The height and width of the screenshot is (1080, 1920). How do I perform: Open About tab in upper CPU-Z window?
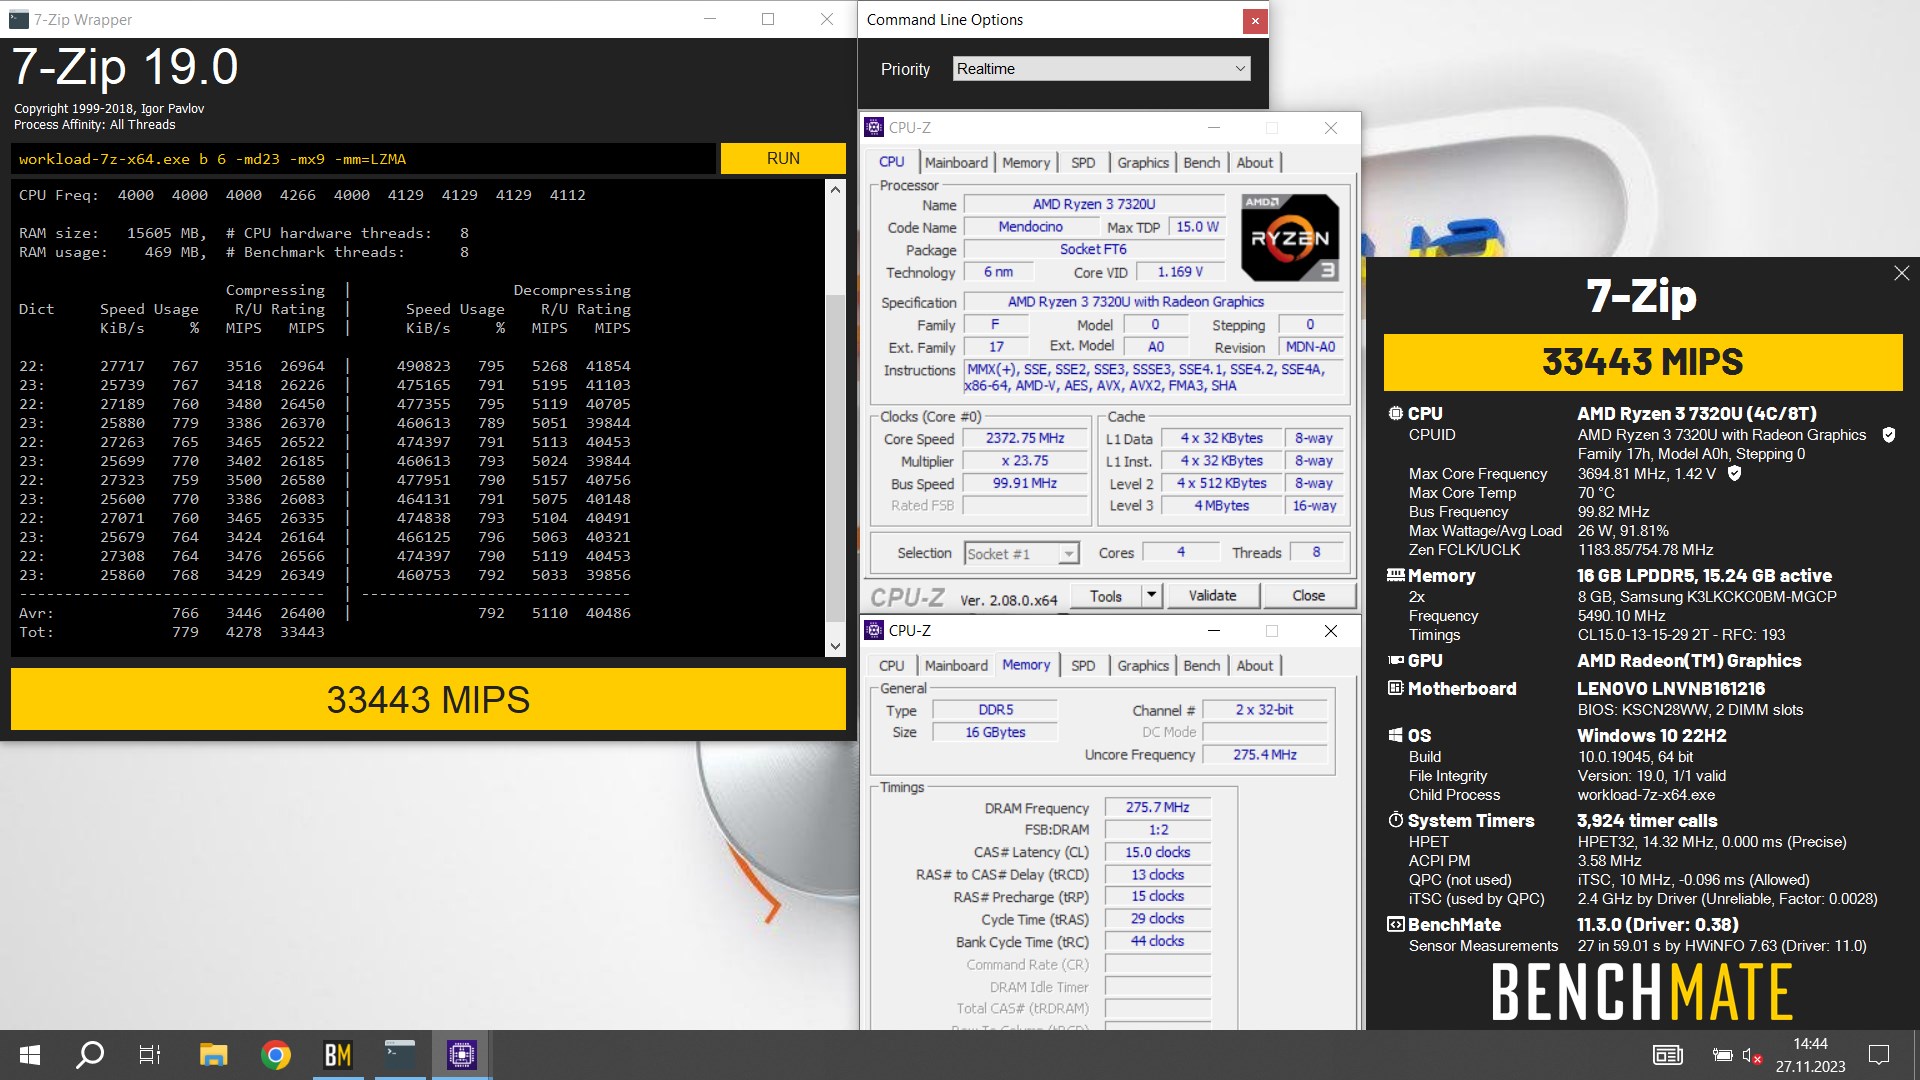click(x=1255, y=162)
